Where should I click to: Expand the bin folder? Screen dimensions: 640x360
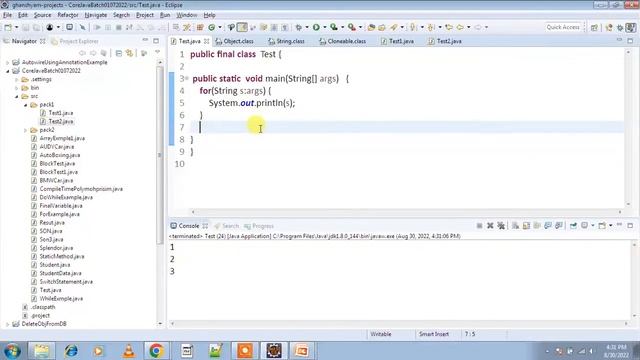(x=16, y=88)
